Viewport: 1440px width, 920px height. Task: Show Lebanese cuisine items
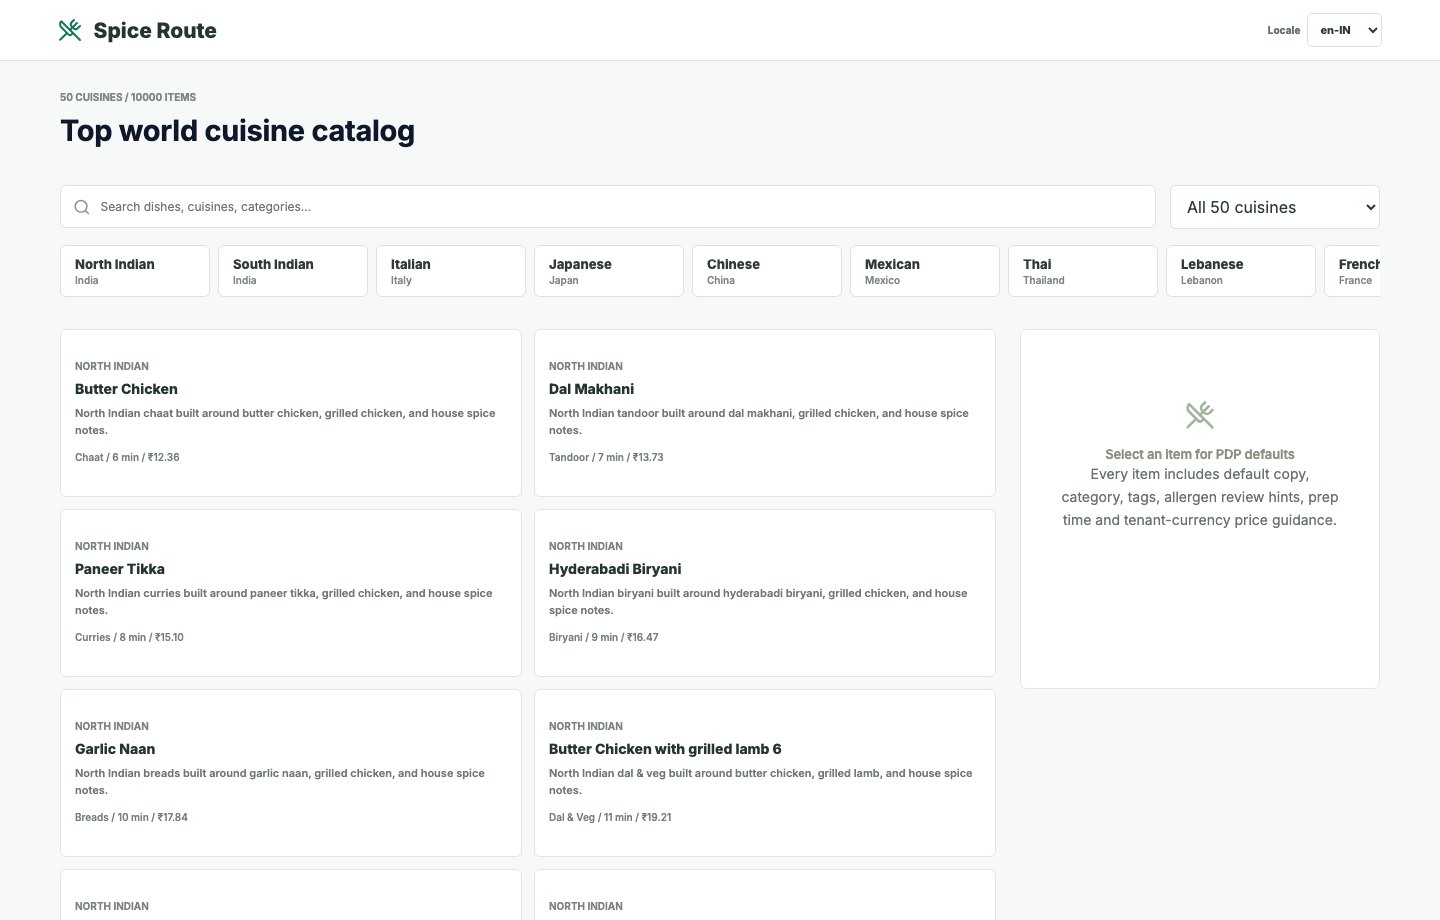pos(1241,271)
